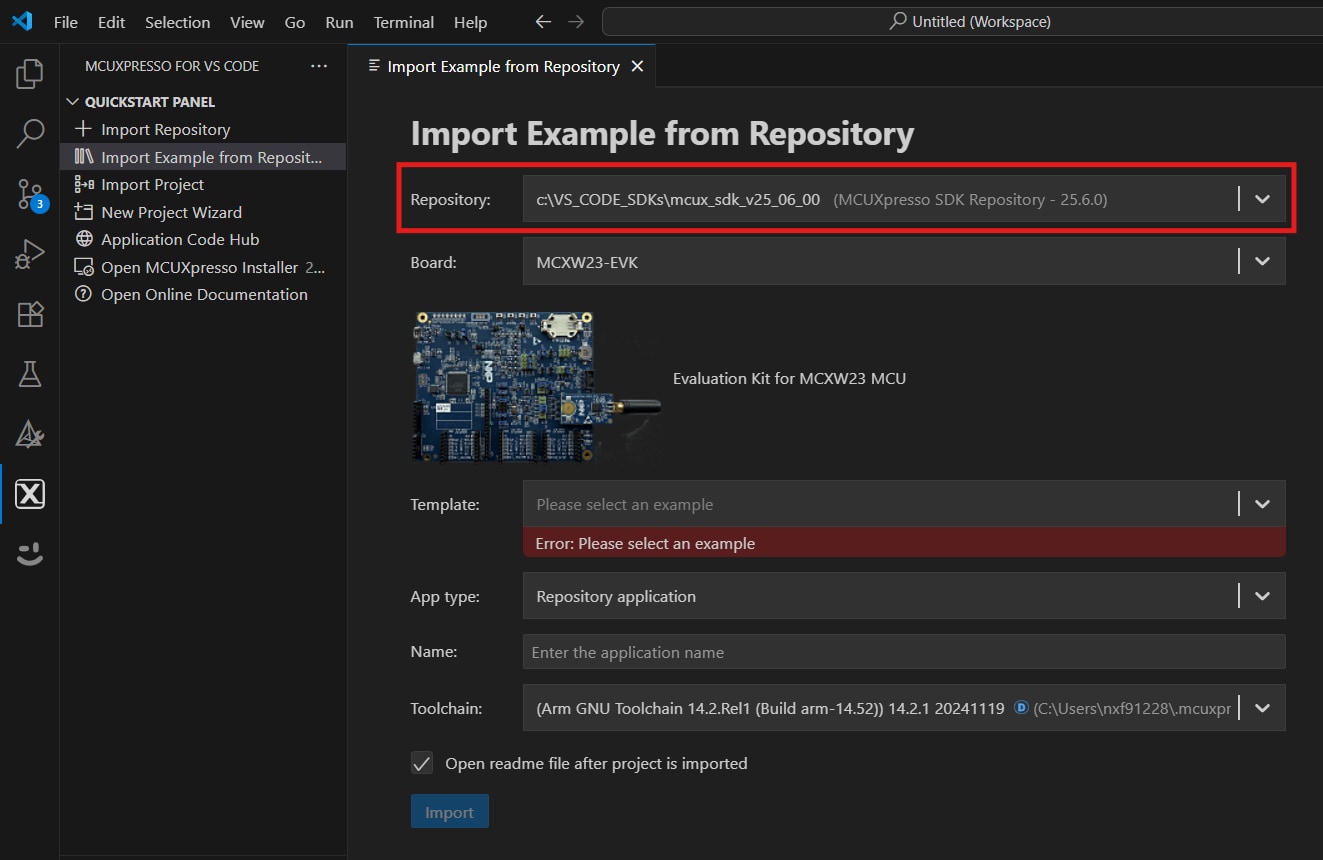Go back using the navigation arrow
Viewport: 1323px width, 860px height.
(543, 22)
